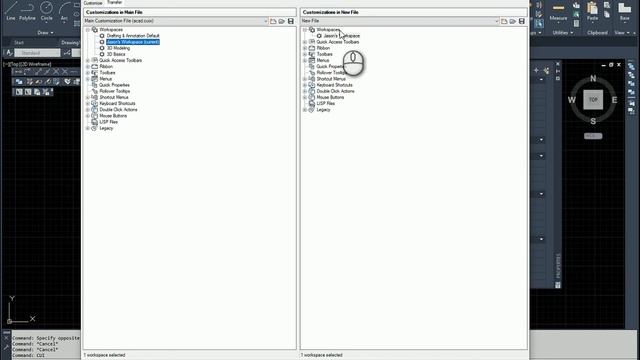This screenshot has width=640, height=360.
Task: Click open file icon in New File pane
Action: pos(513,21)
